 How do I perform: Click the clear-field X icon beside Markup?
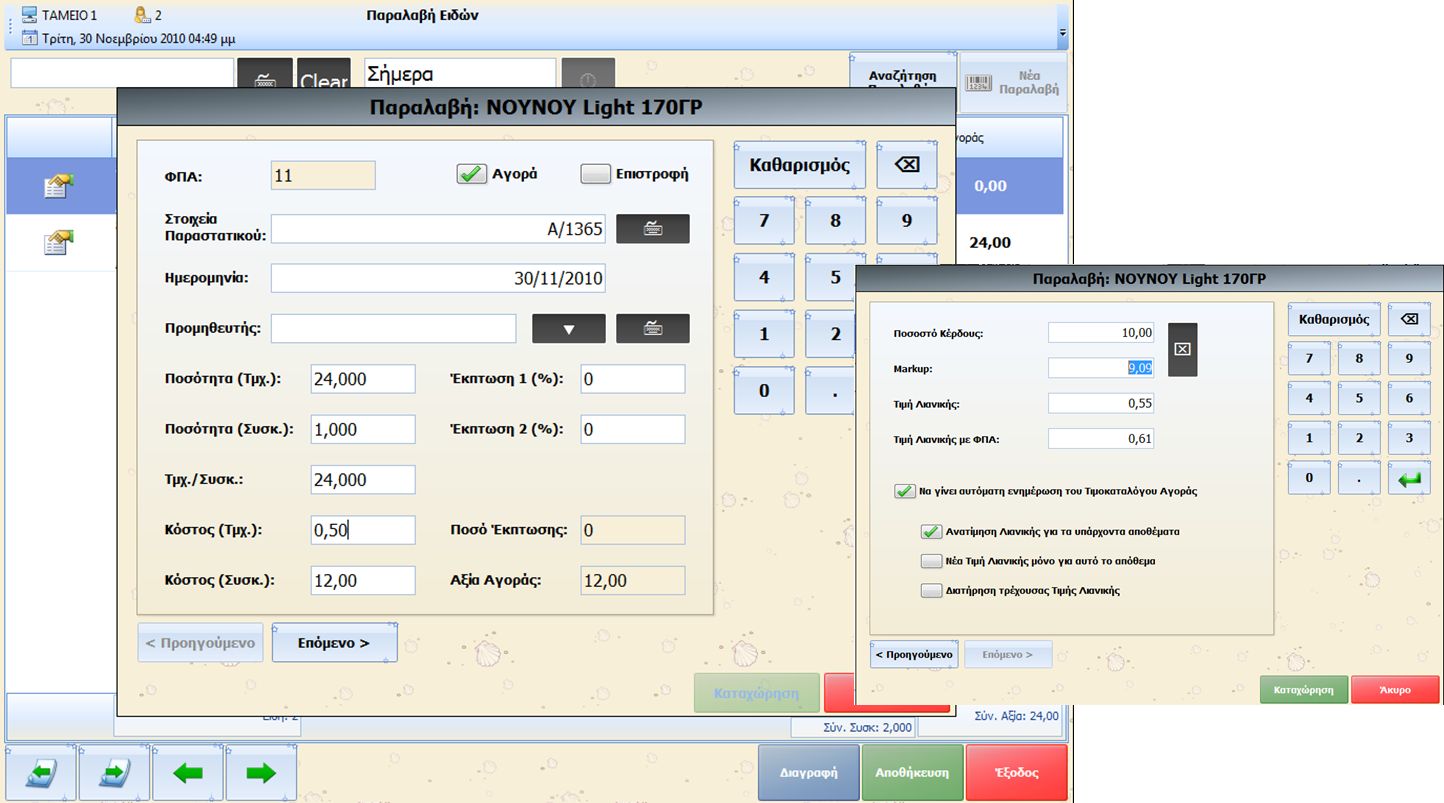[x=1182, y=349]
